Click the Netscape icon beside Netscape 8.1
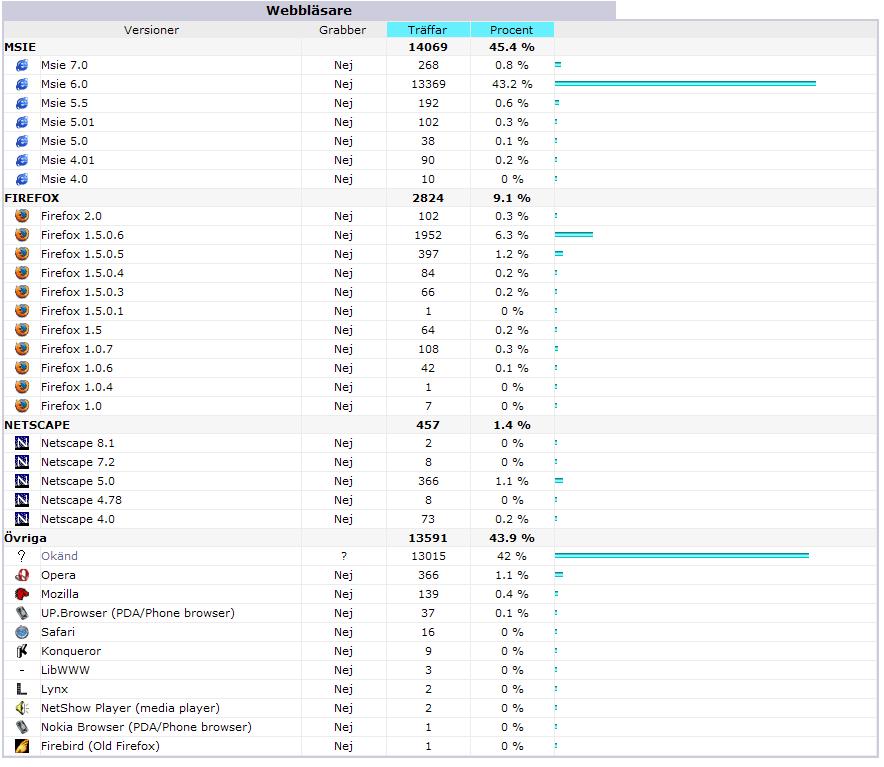This screenshot has width=884, height=767. tap(22, 443)
